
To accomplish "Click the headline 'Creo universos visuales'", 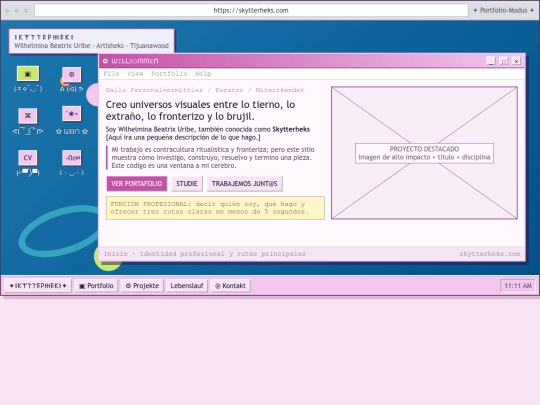I will pyautogui.click(x=200, y=110).
